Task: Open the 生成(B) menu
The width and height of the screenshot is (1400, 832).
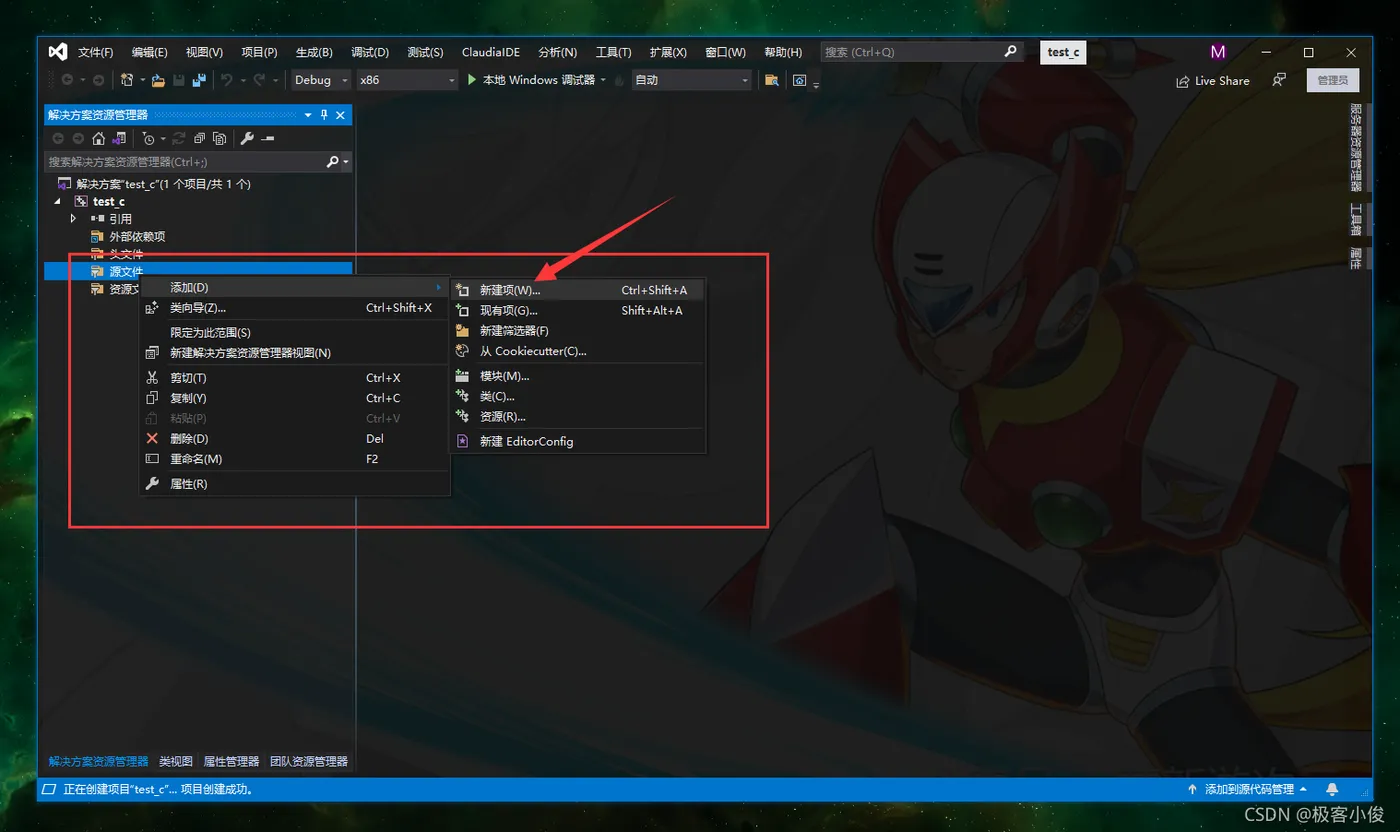Action: [x=314, y=52]
